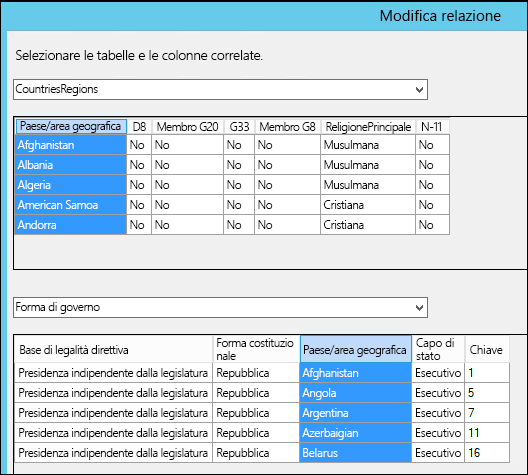Click Musulmana in the Afghanistan row

(x=368, y=145)
